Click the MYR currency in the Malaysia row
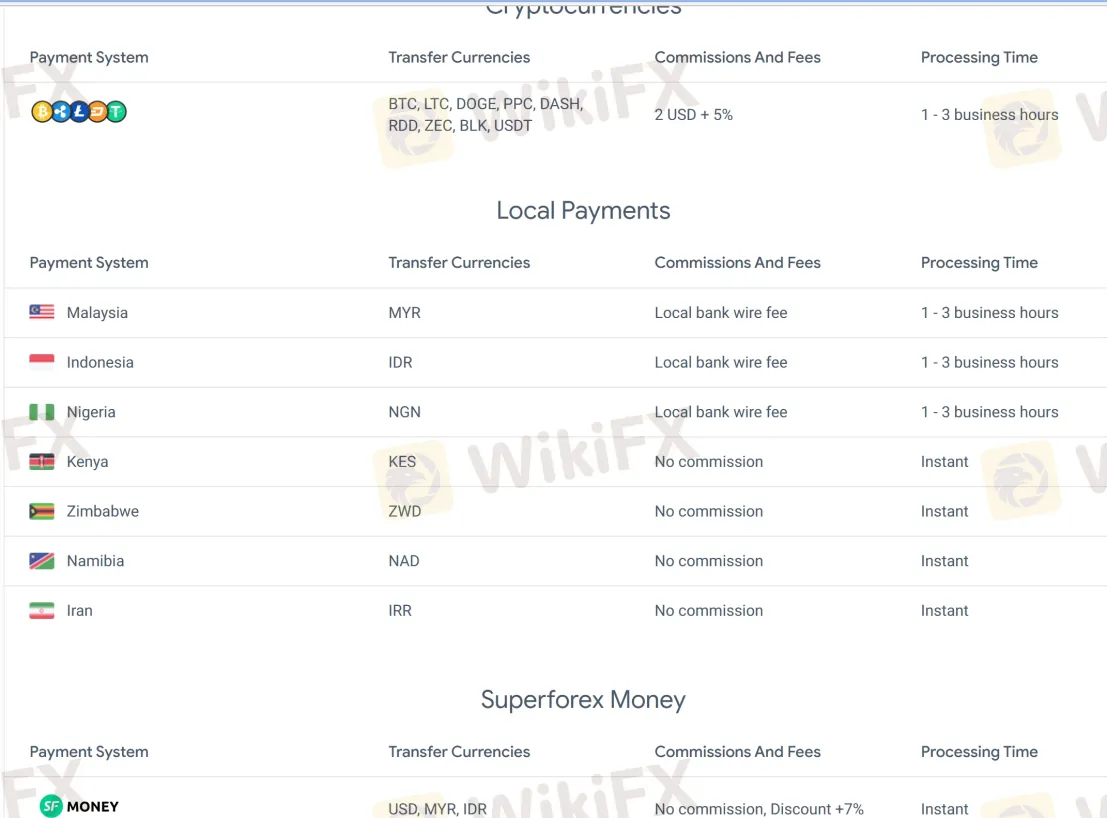 tap(405, 312)
